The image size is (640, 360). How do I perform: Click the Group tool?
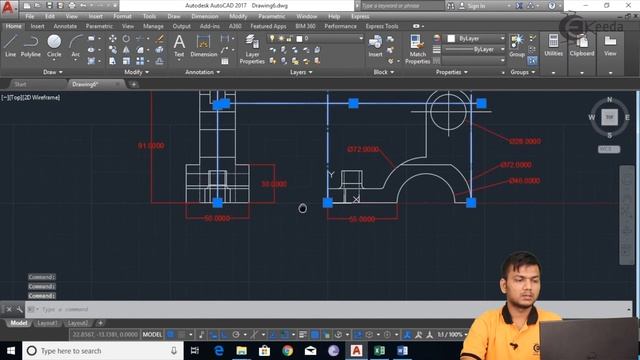(x=517, y=45)
